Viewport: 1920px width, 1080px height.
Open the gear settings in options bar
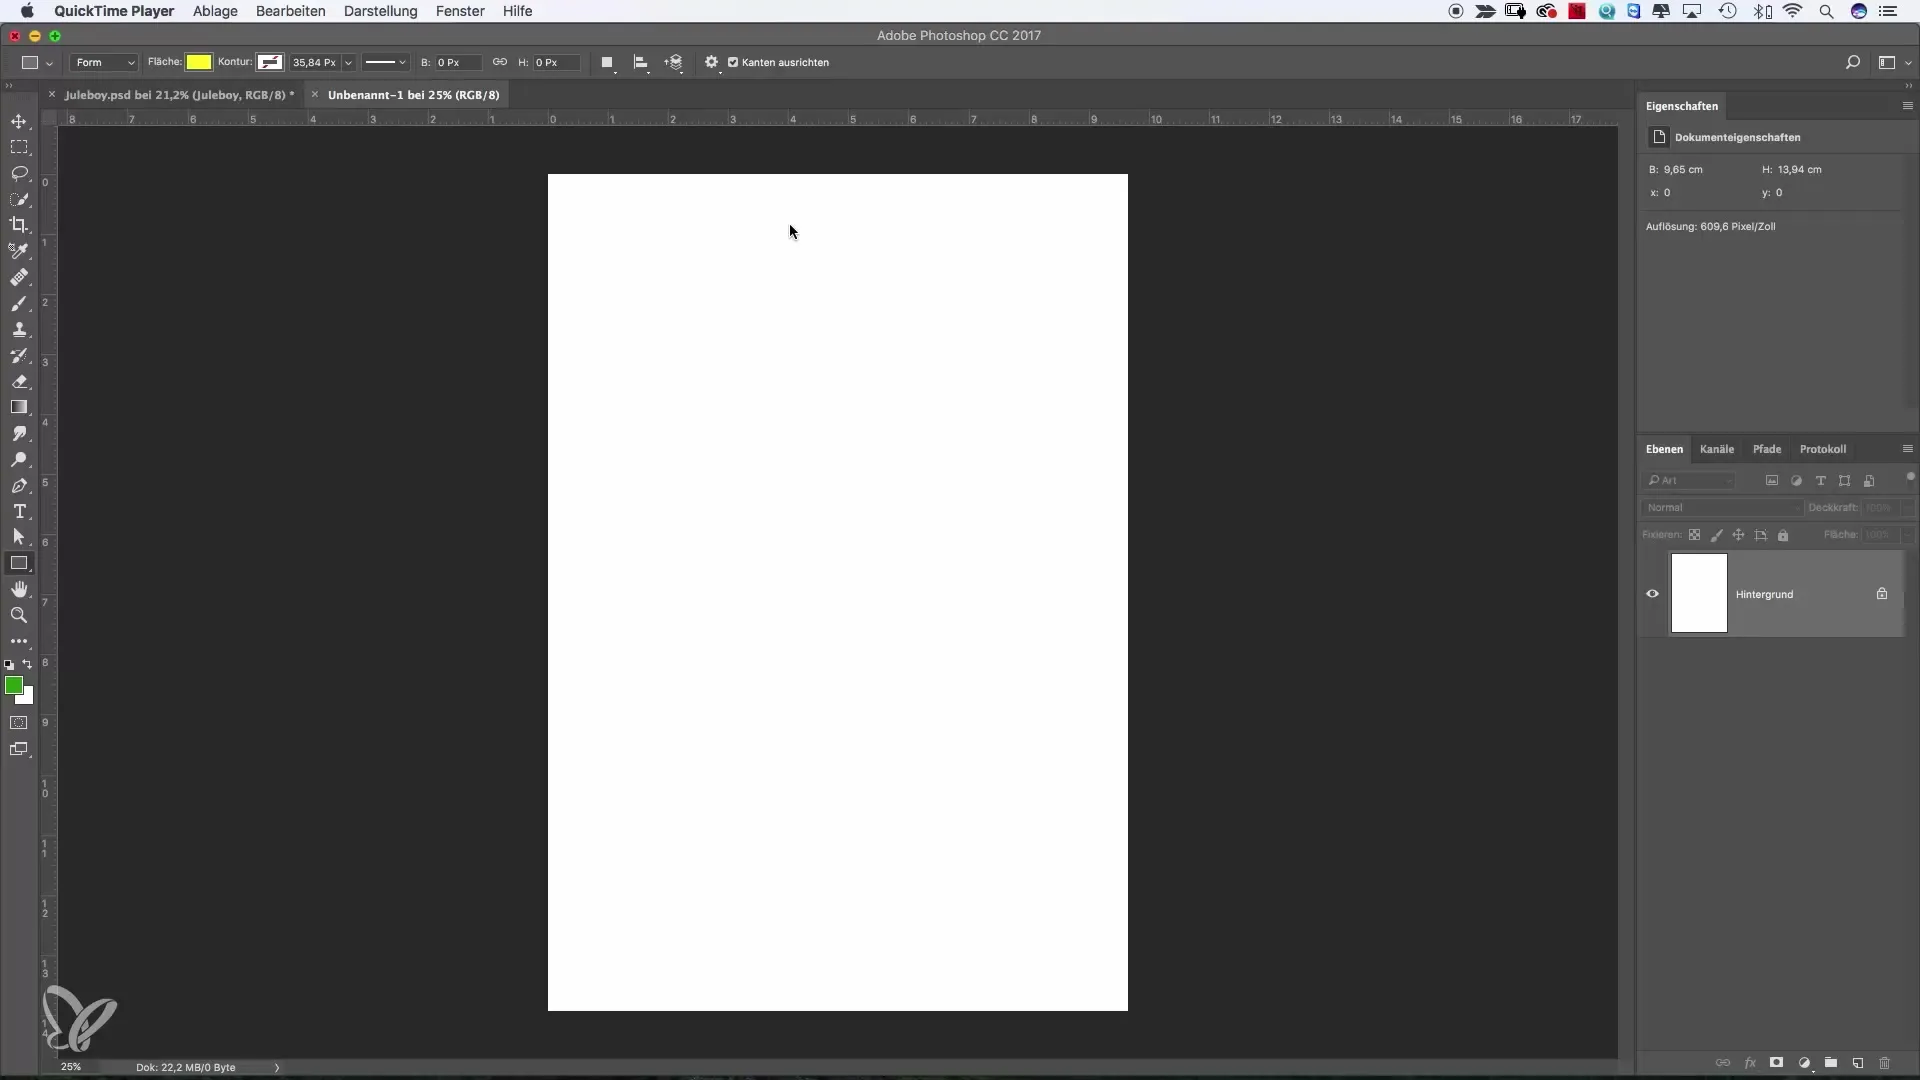point(712,62)
